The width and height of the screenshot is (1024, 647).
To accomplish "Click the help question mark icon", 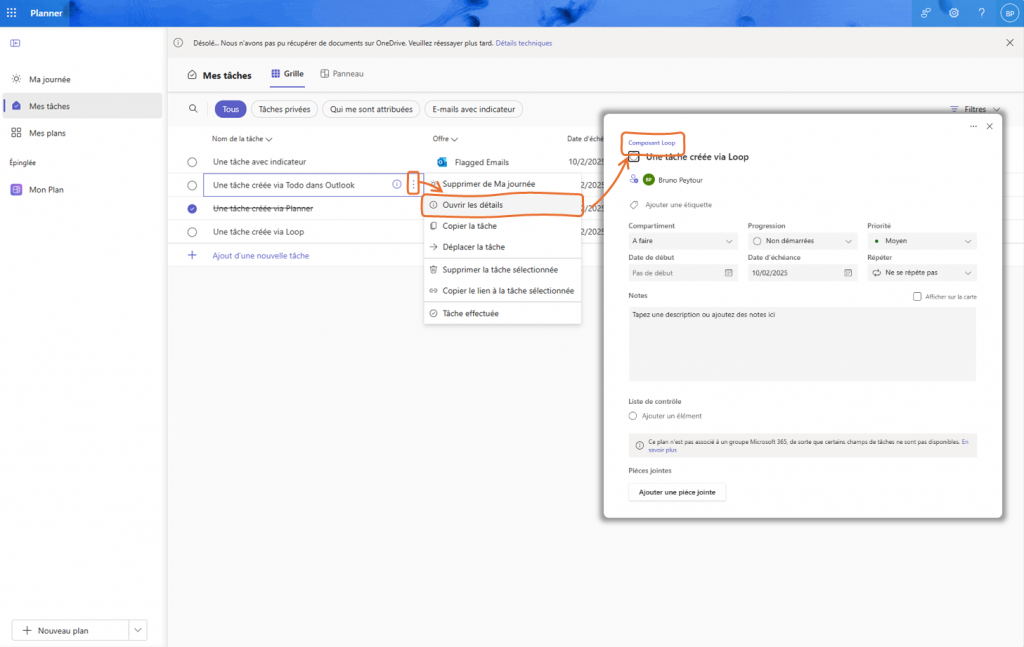I will [981, 13].
